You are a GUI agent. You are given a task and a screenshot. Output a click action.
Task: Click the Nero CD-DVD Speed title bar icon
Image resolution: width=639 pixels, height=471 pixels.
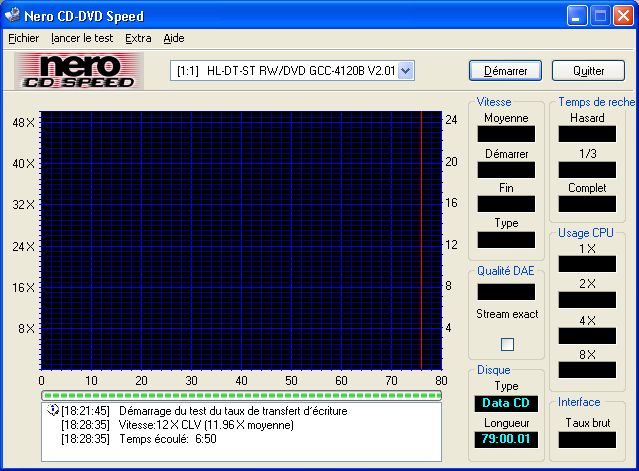12,15
